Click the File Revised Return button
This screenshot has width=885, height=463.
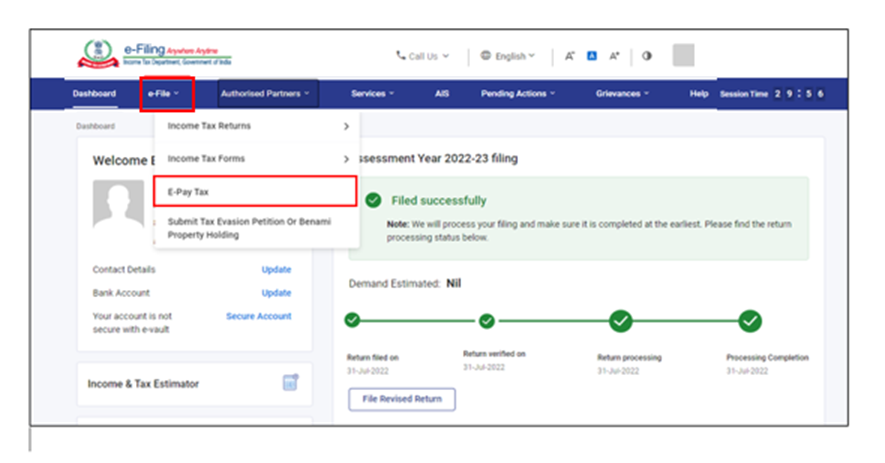click(x=401, y=399)
